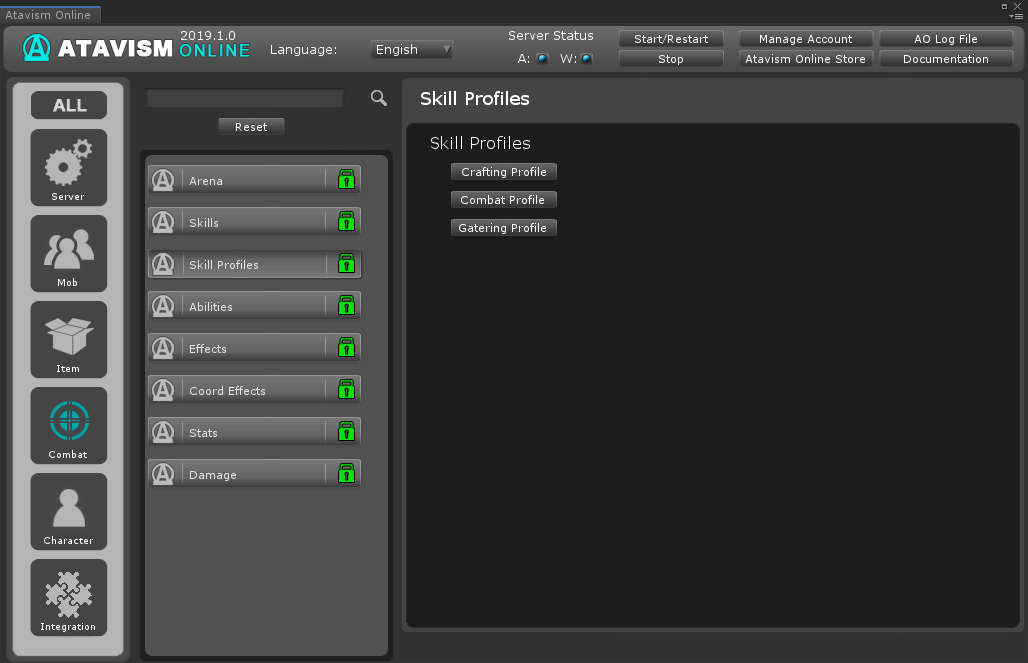Click the search filter text field
The width and height of the screenshot is (1028, 663).
pos(245,98)
